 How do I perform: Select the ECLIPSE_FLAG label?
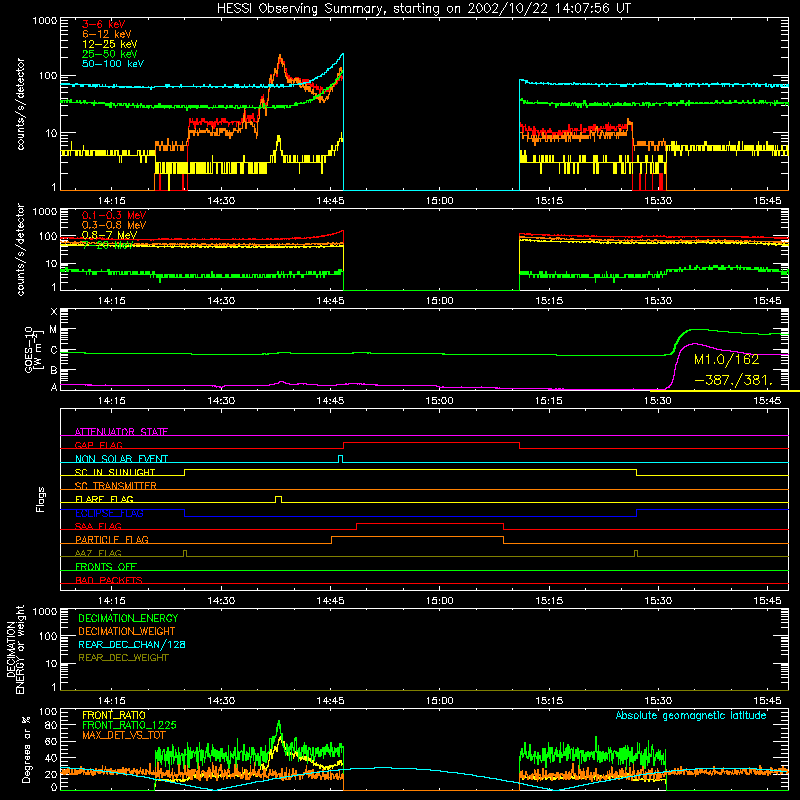109,513
